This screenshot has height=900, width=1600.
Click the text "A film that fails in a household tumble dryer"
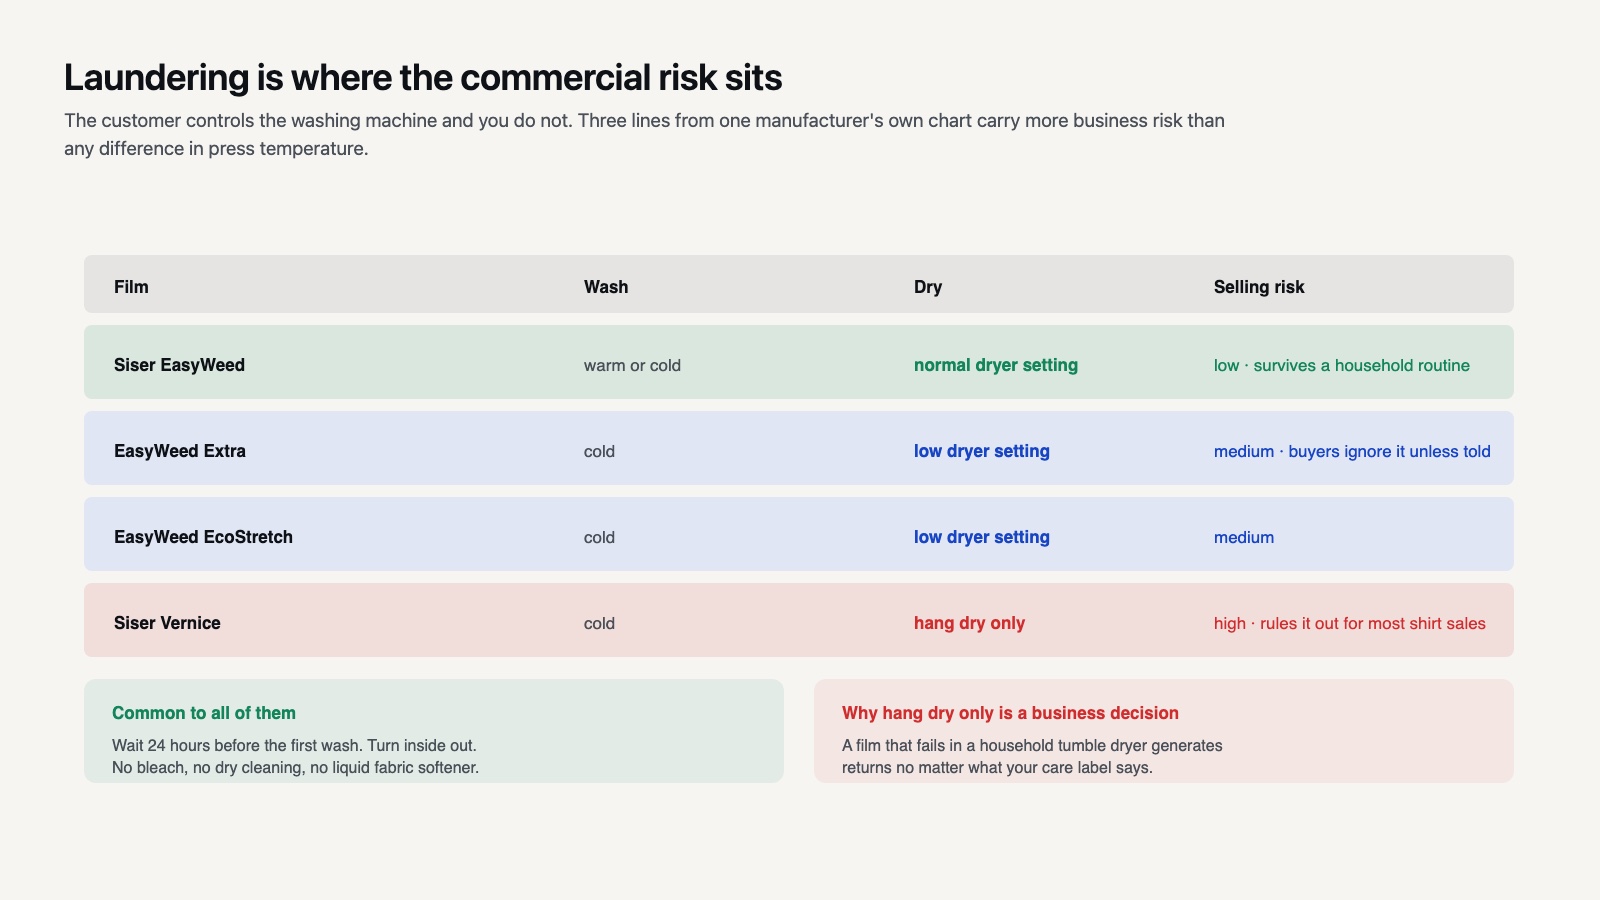coord(1032,745)
